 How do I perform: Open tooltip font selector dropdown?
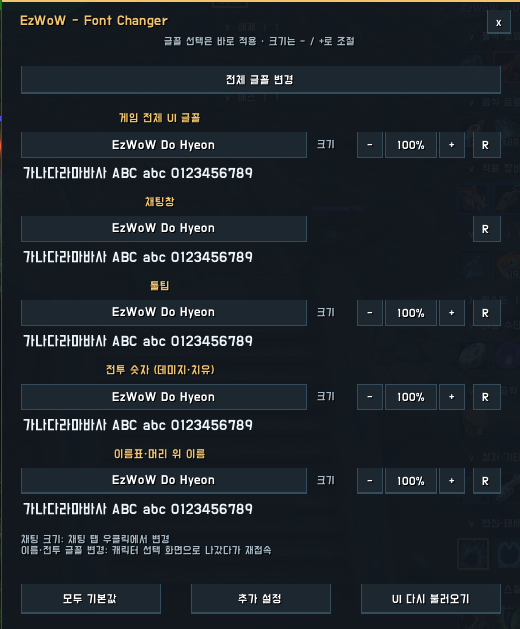164,312
